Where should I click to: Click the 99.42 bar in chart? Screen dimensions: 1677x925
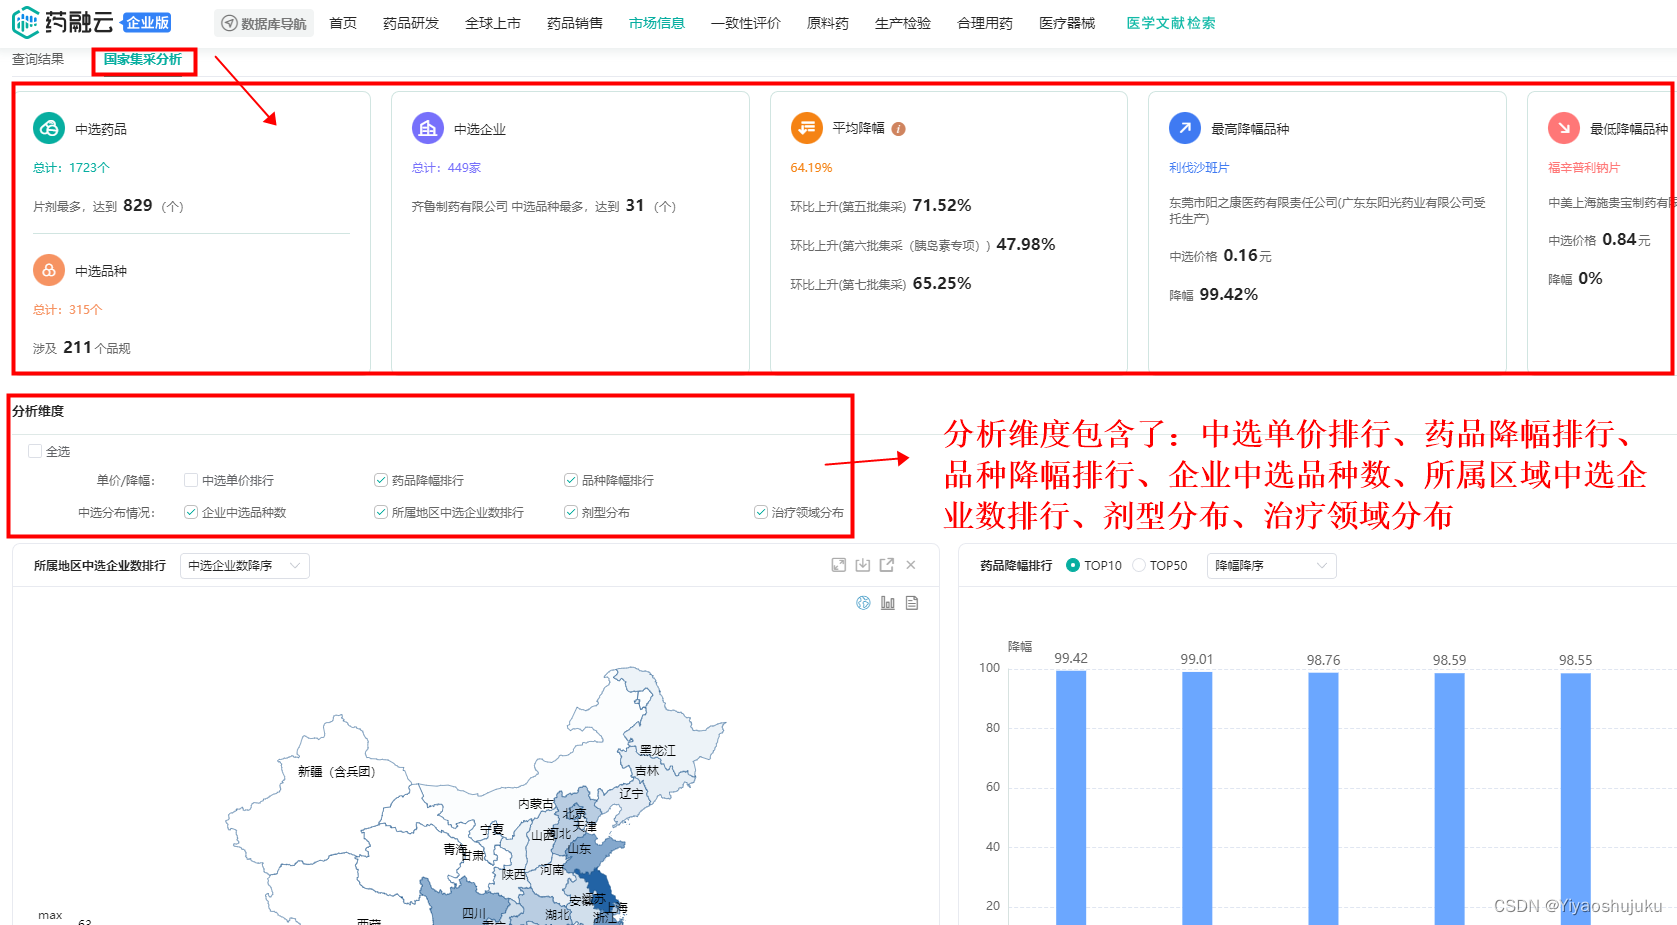coord(1071,797)
